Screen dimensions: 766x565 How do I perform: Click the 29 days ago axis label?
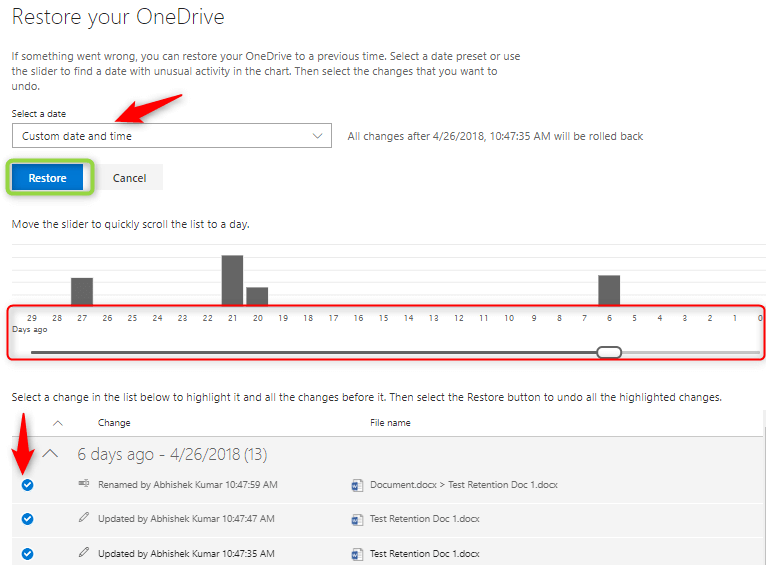point(32,318)
